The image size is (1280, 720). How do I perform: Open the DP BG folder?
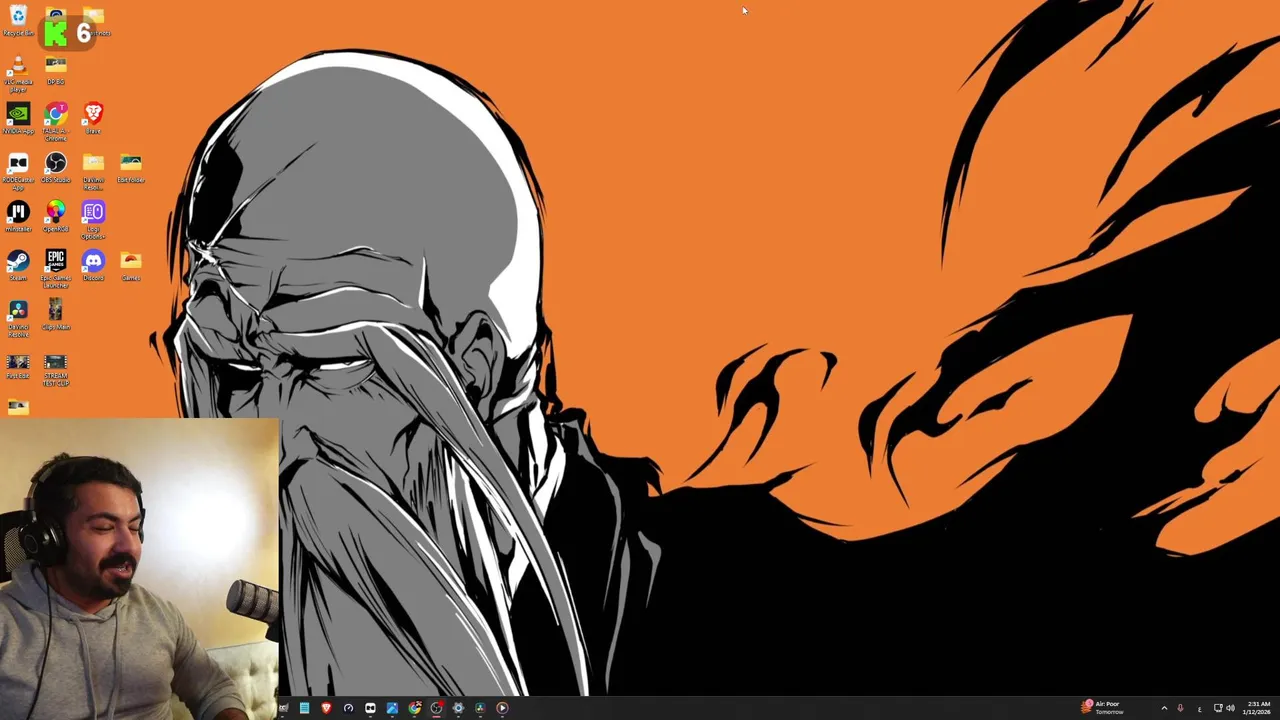pos(55,71)
